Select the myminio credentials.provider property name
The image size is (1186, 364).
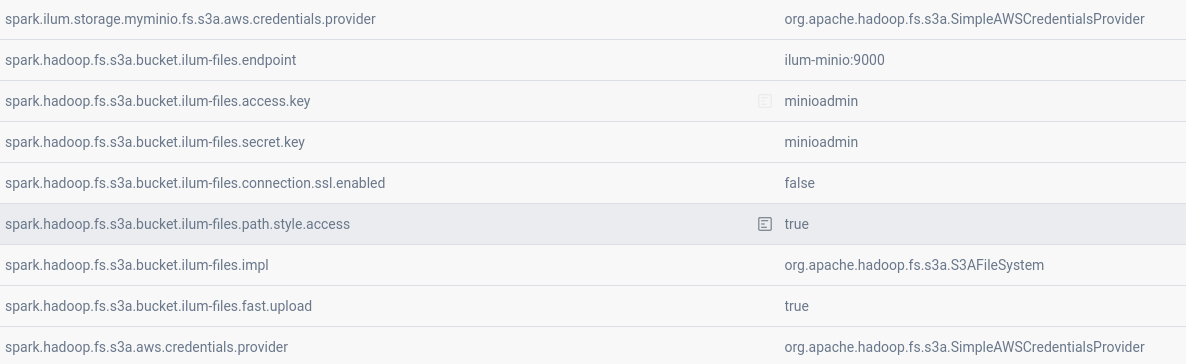click(x=191, y=19)
